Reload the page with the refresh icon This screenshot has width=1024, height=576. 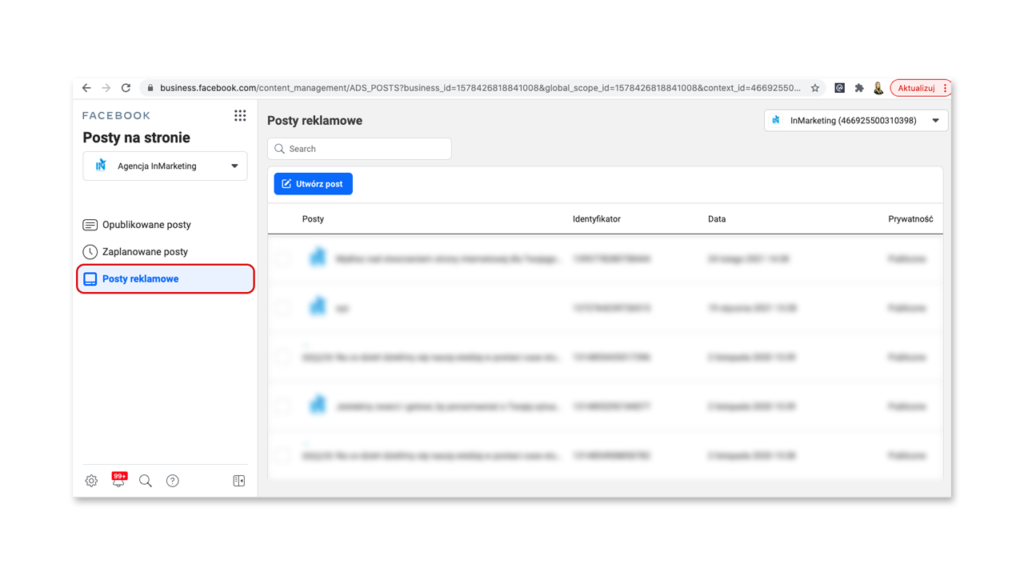[126, 88]
